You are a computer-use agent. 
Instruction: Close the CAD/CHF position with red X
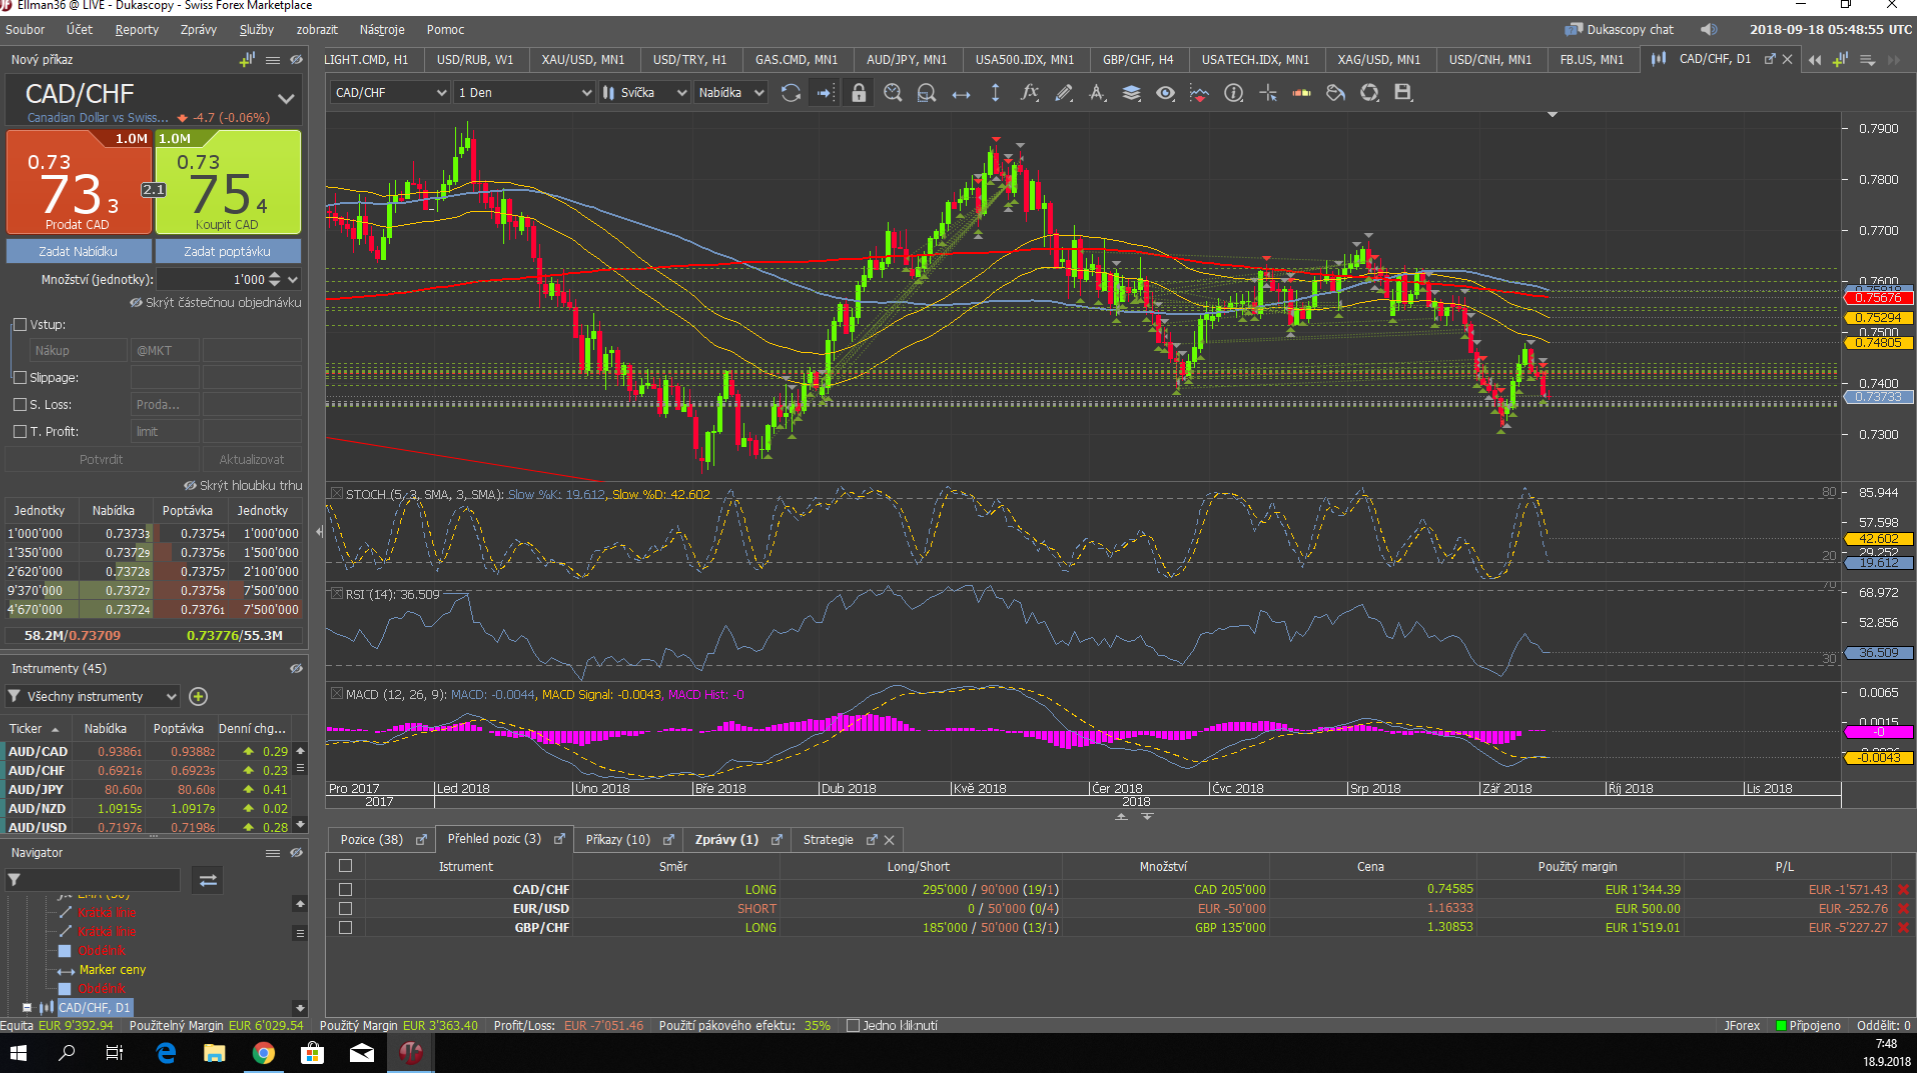tap(1903, 889)
